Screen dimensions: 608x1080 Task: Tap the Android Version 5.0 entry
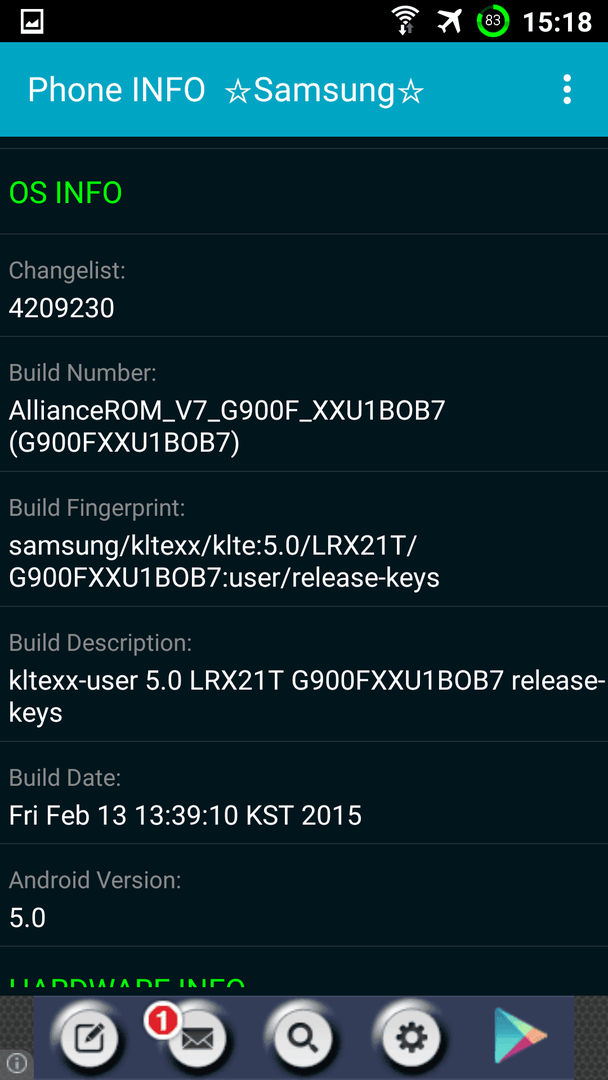point(304,895)
